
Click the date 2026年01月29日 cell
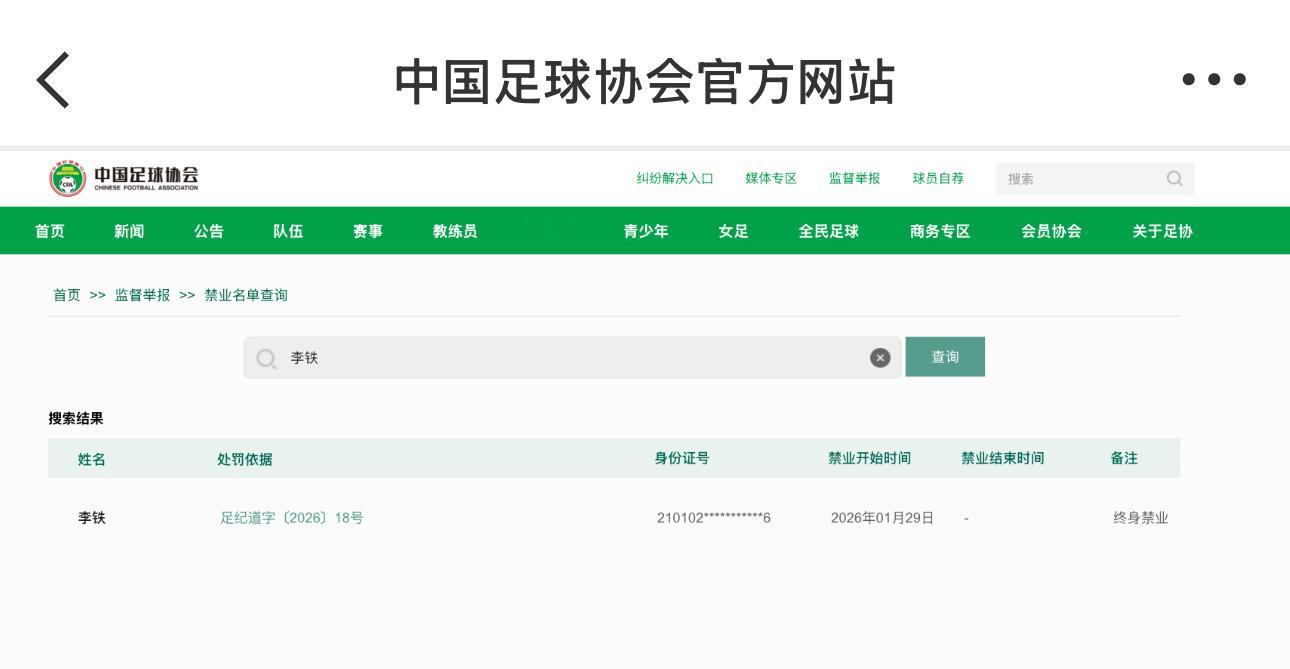click(882, 518)
